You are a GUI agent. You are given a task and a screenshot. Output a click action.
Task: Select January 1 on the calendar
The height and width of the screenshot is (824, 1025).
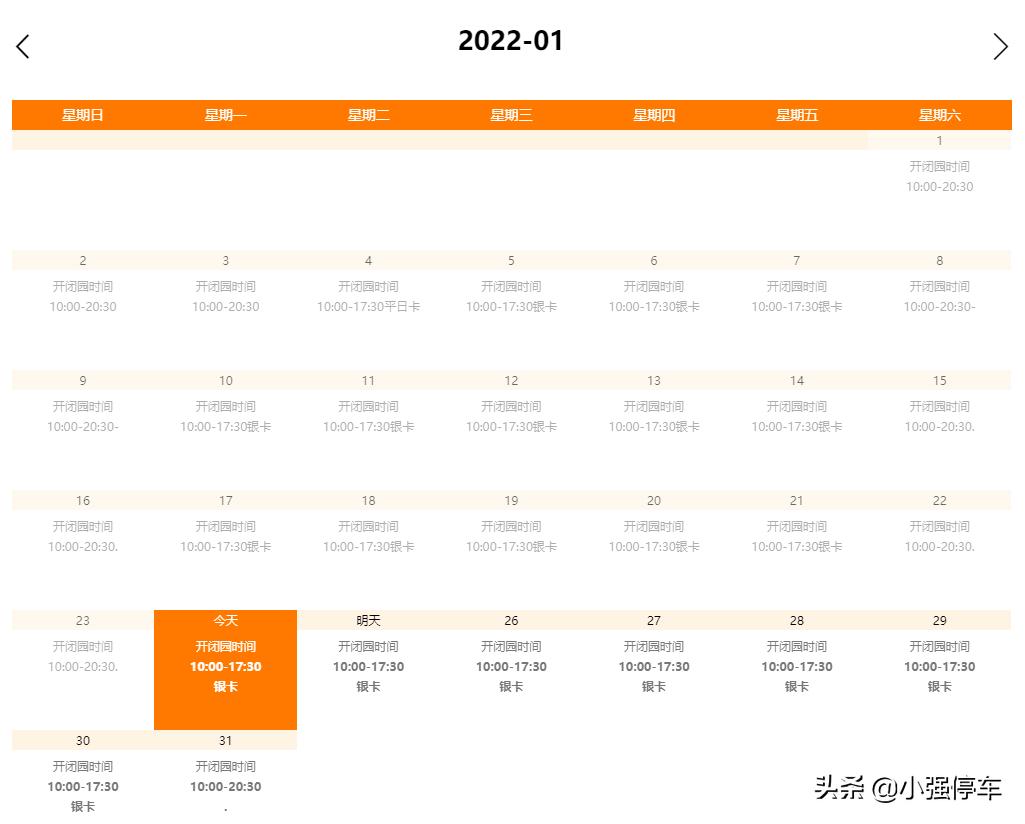click(x=938, y=180)
